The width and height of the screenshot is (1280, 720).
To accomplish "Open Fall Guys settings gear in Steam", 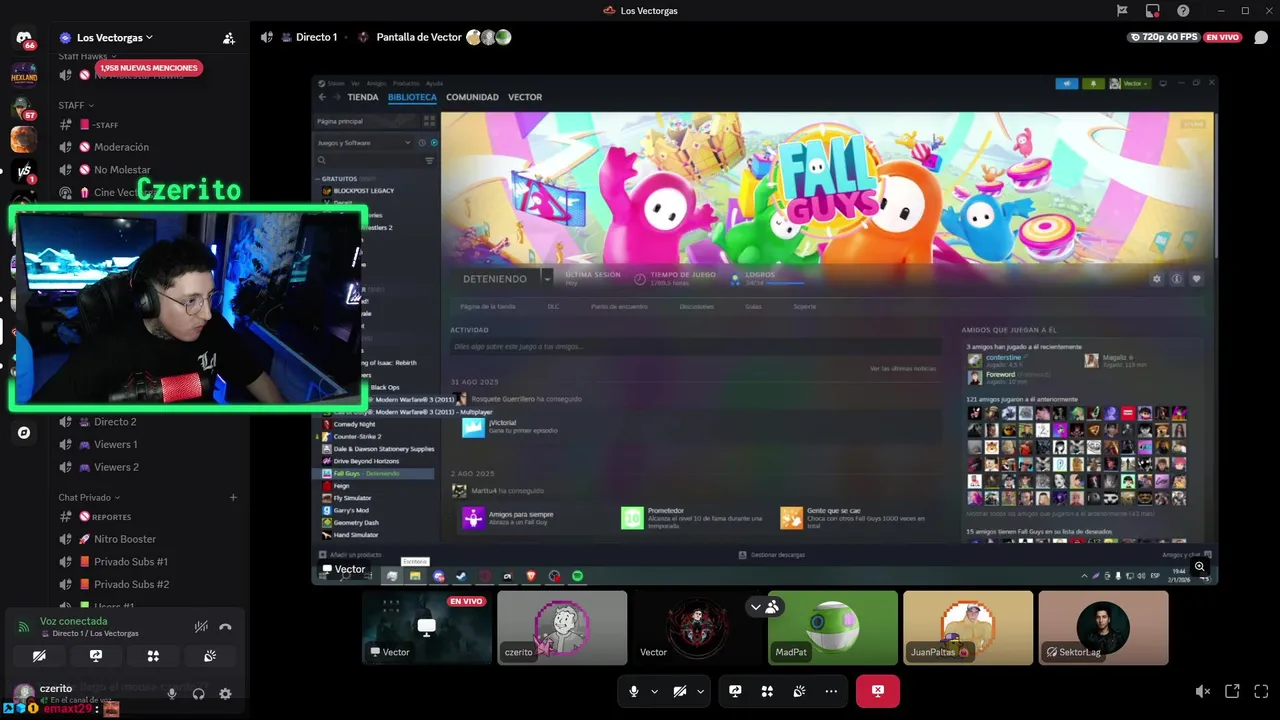I will pyautogui.click(x=1157, y=279).
